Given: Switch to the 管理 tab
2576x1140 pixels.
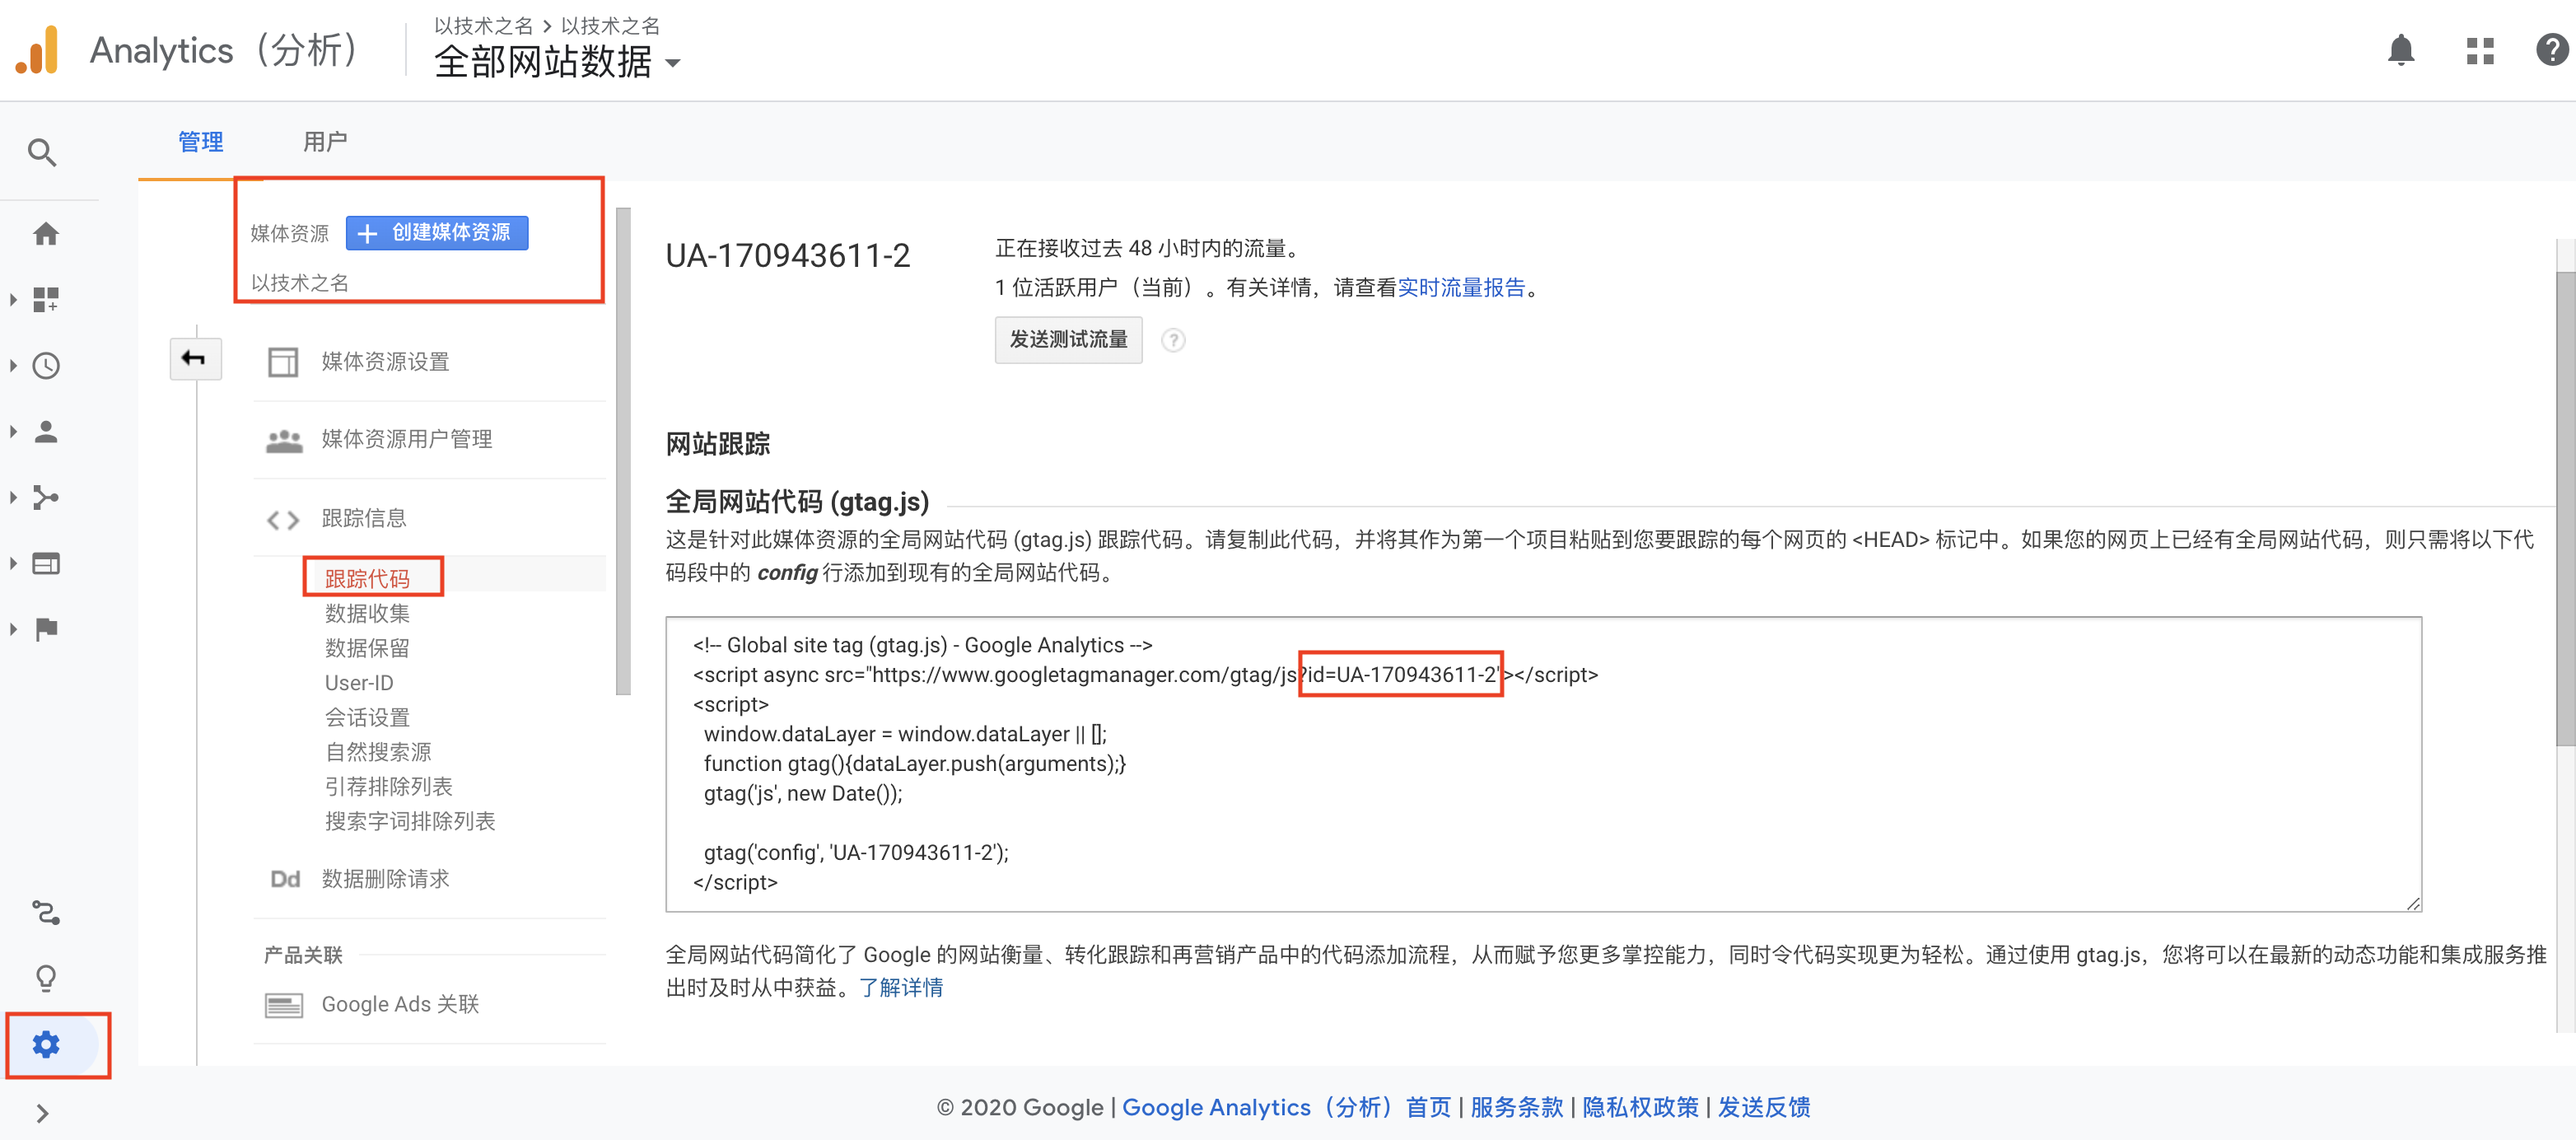Looking at the screenshot, I should (x=200, y=142).
